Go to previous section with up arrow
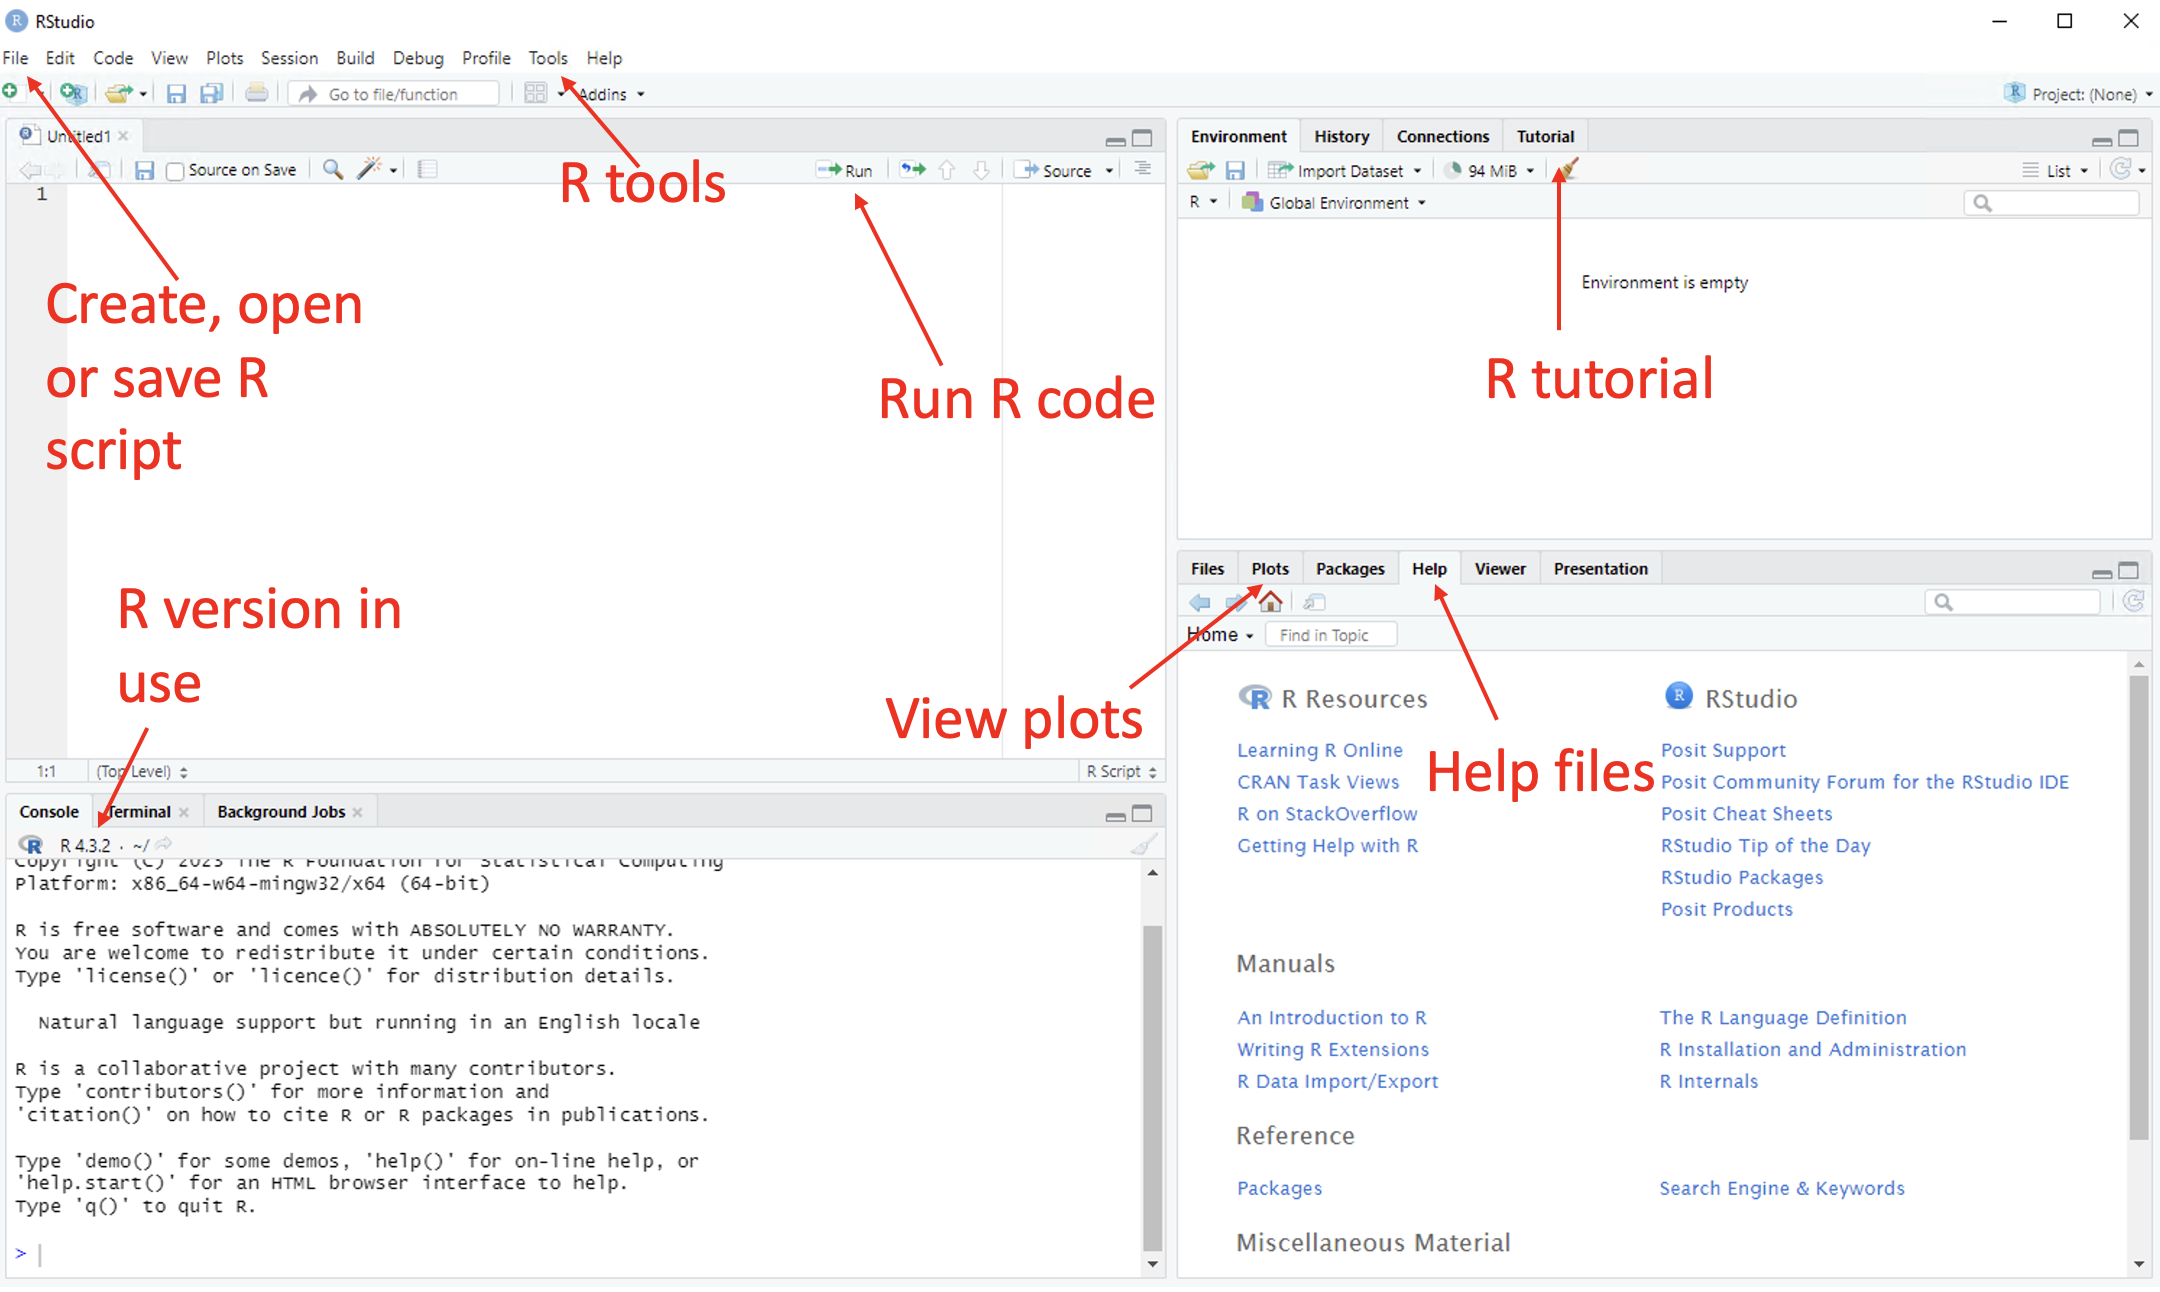Screen dimensions: 2160x1292 (947, 170)
